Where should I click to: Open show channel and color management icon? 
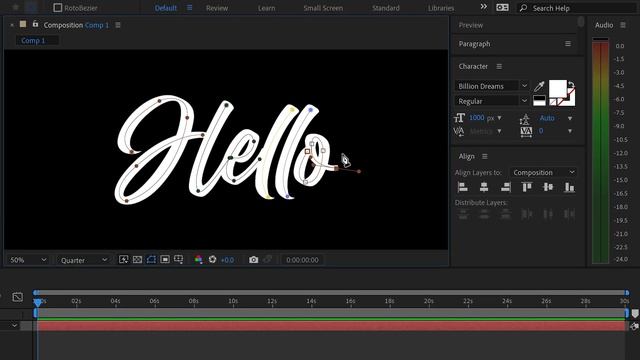(198, 260)
